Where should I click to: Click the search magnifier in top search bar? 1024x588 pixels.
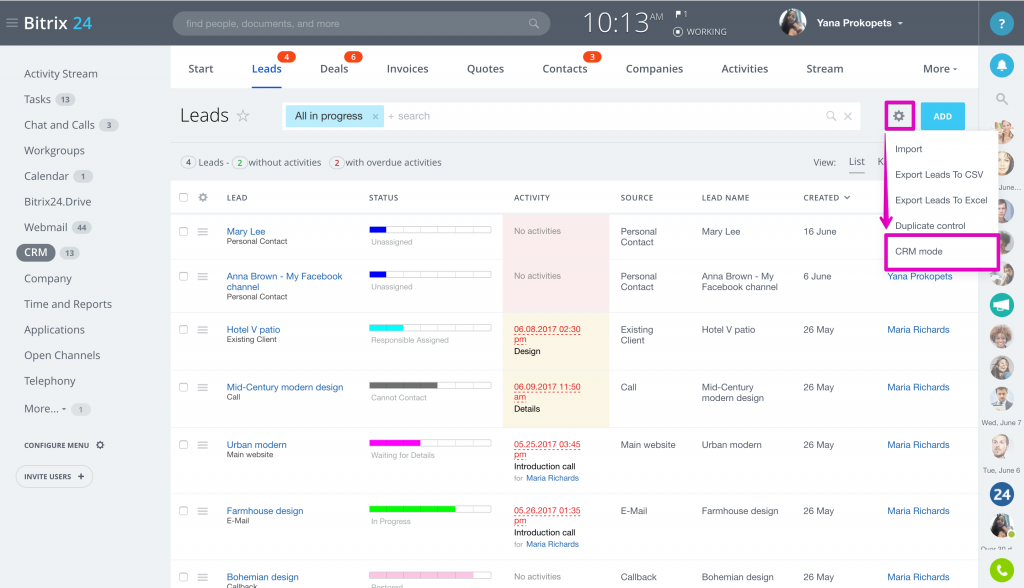click(534, 24)
